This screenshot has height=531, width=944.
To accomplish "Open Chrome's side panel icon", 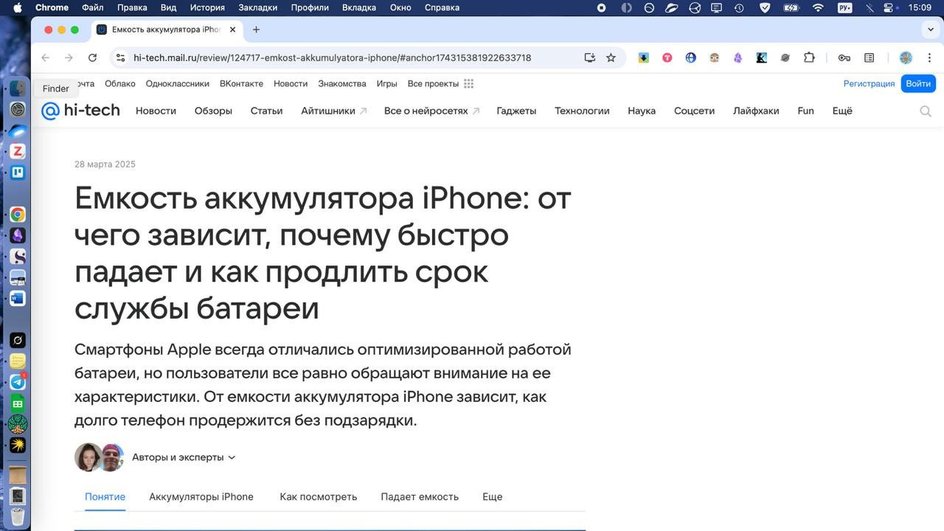I will click(869, 58).
